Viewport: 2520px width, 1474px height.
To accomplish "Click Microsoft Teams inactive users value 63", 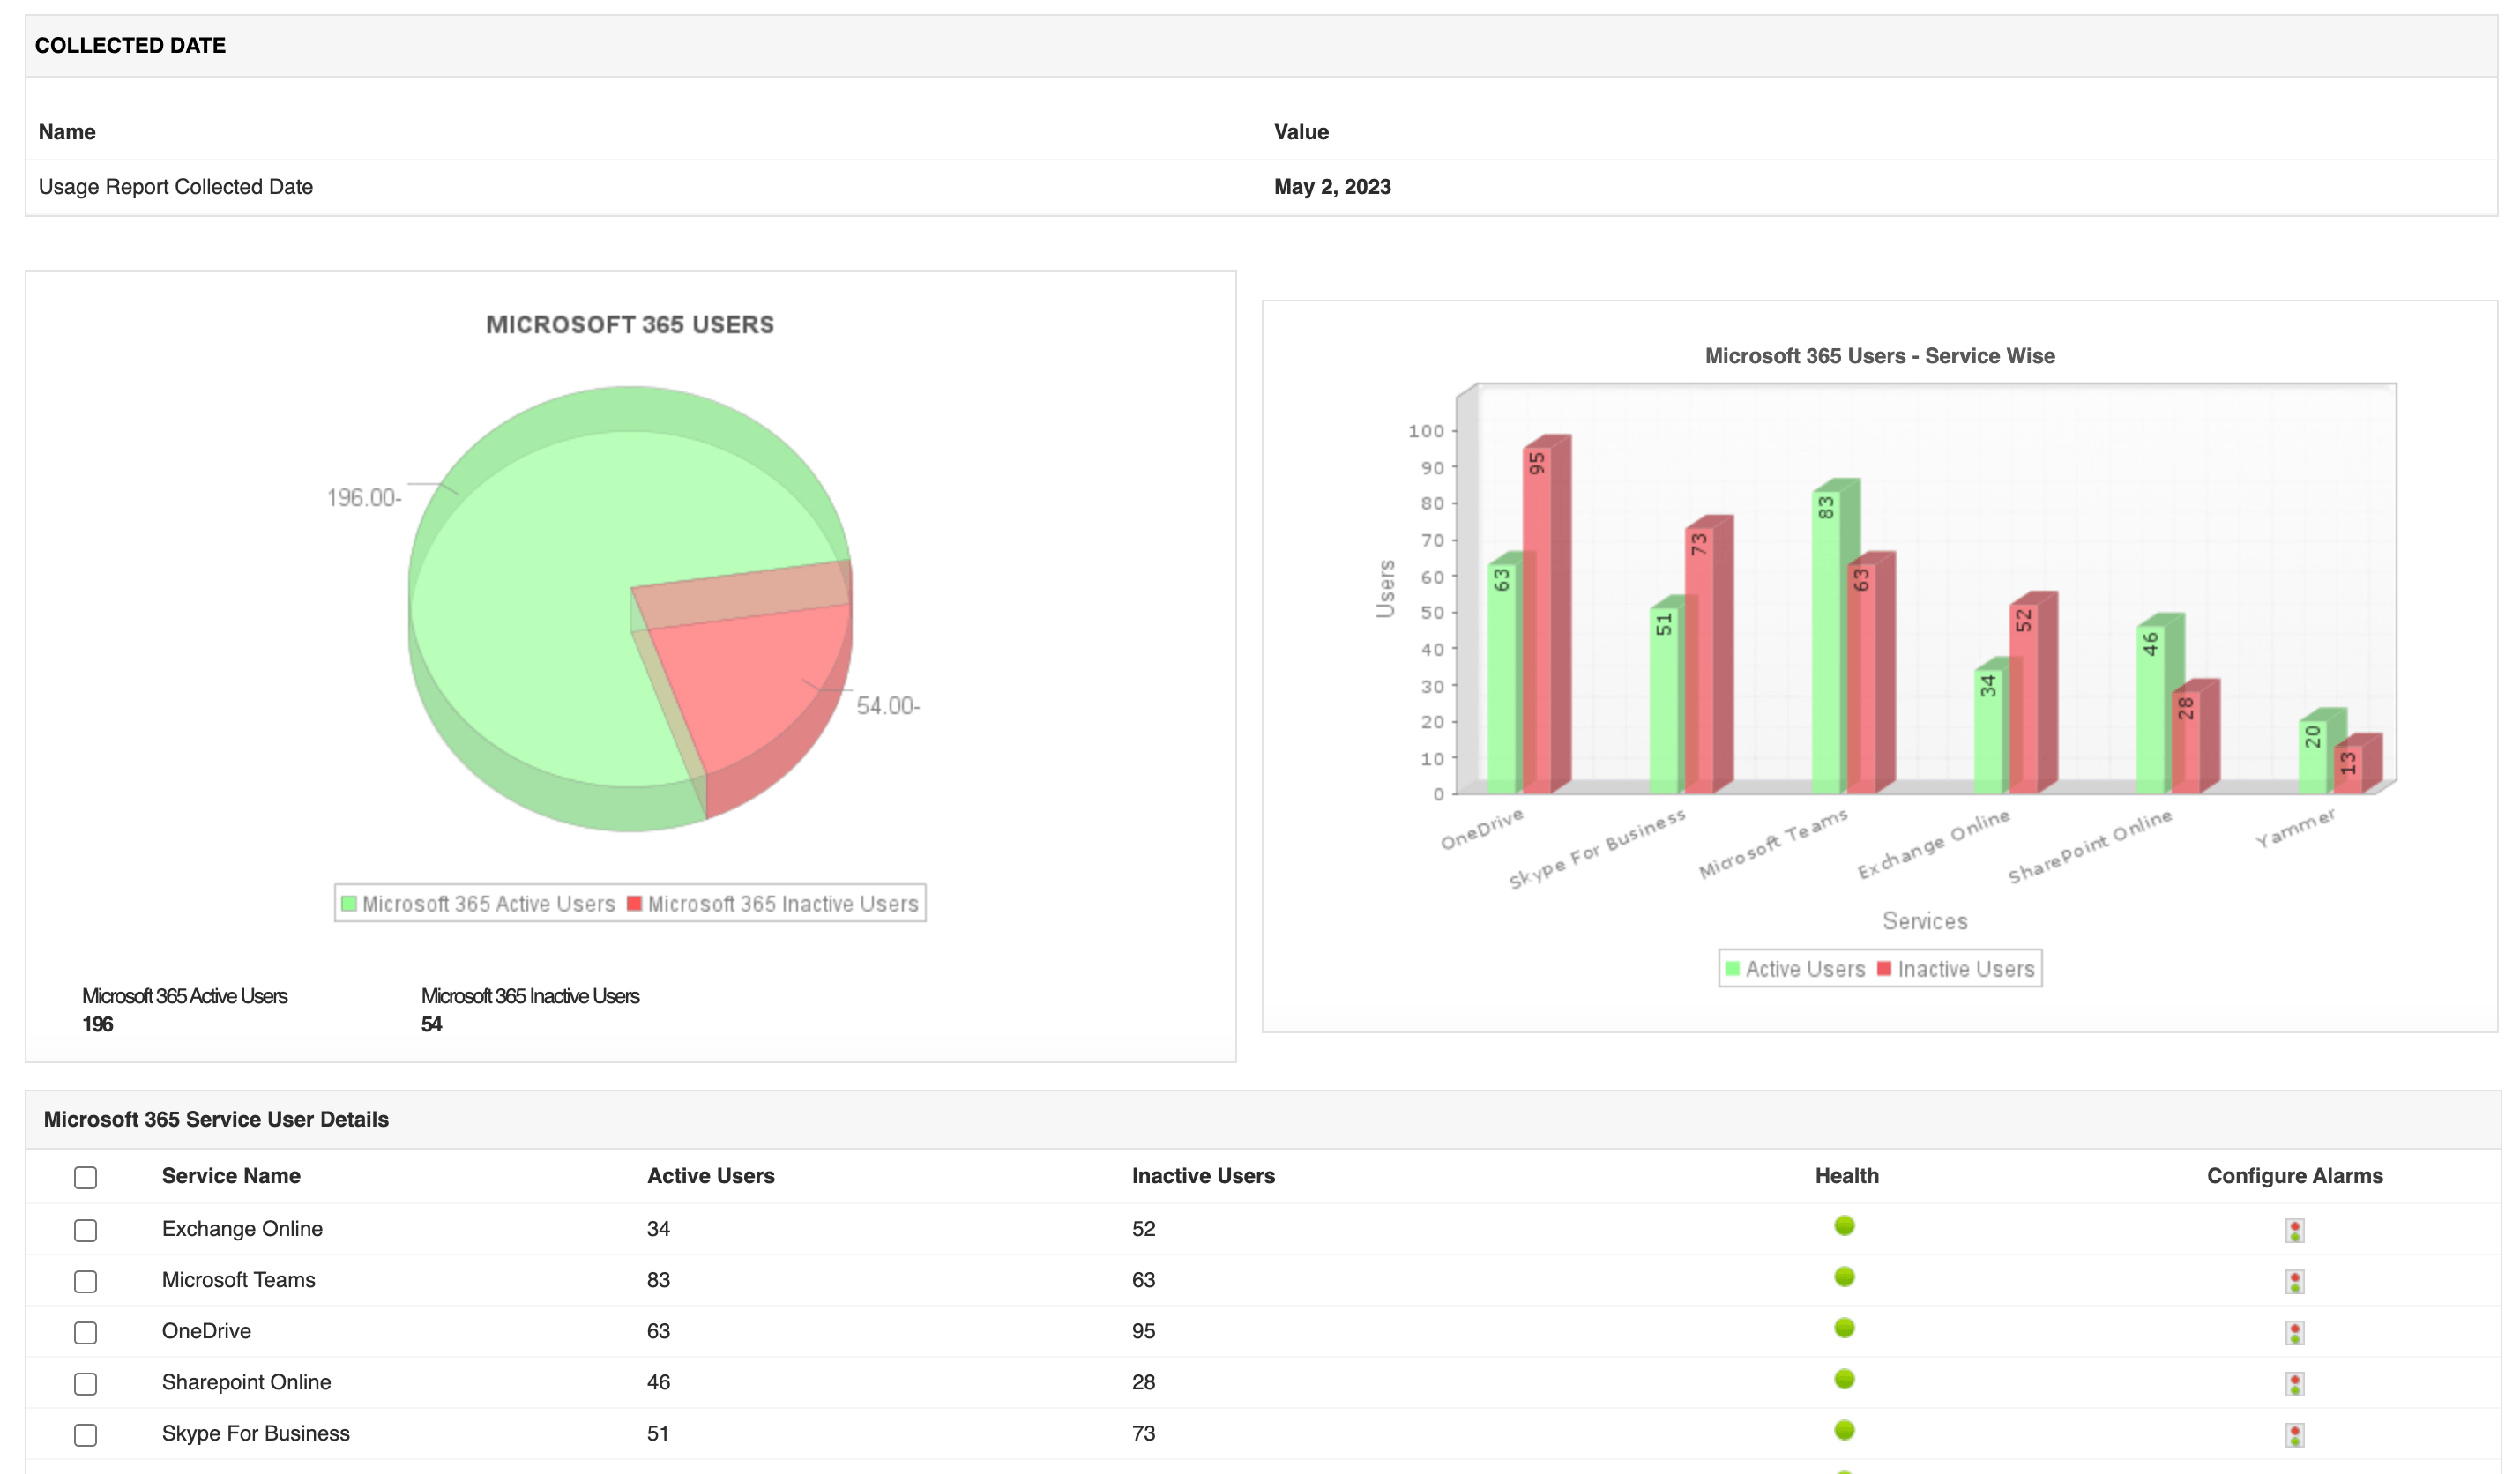I will (1143, 1279).
